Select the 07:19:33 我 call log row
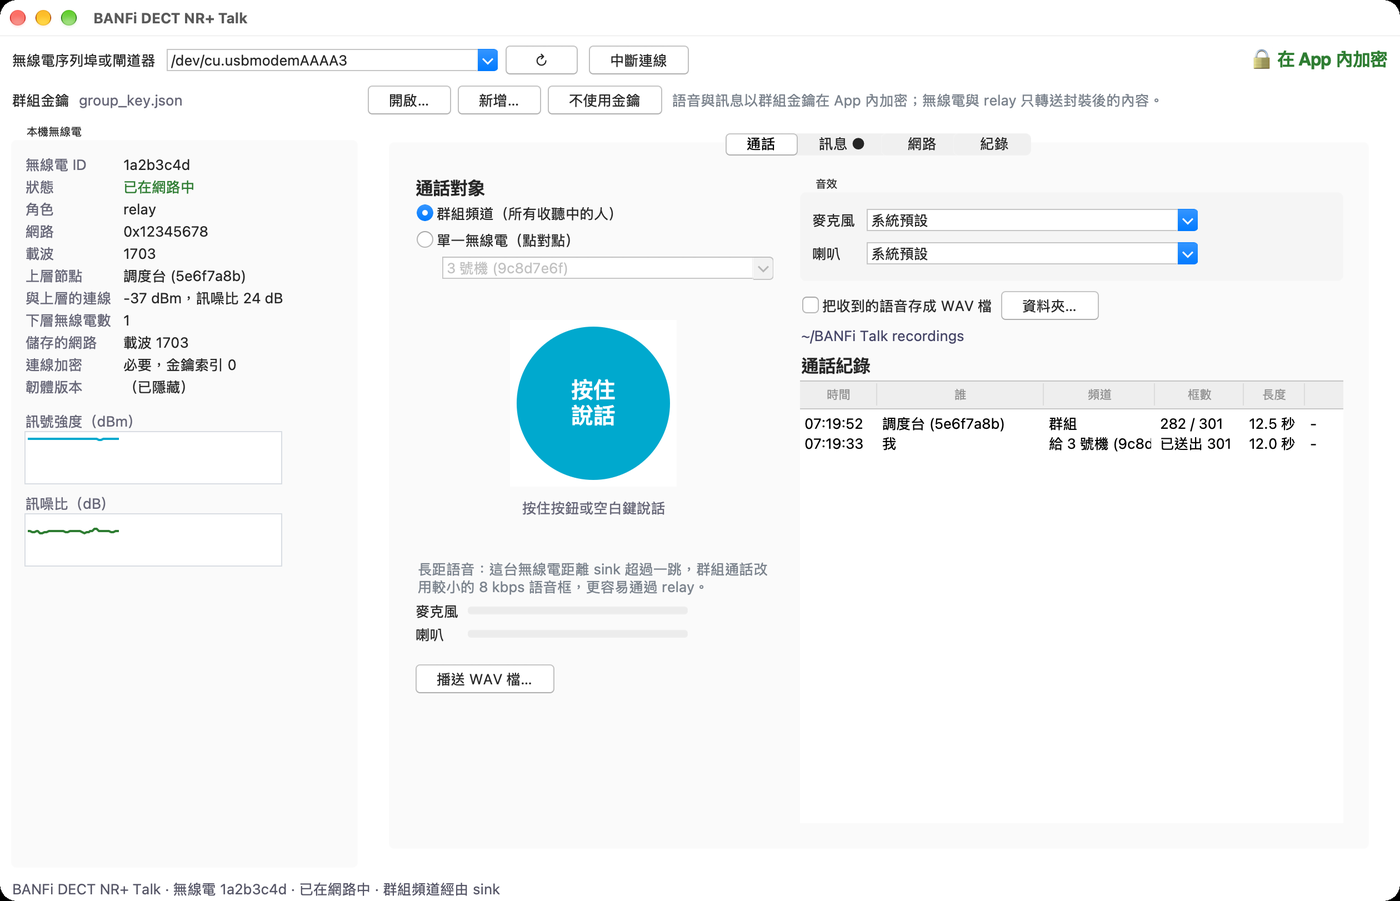1400x901 pixels. pos(1071,444)
